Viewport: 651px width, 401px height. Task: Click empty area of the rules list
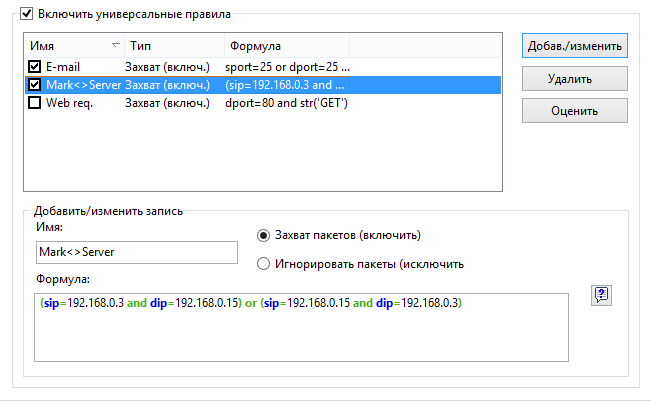(x=263, y=152)
